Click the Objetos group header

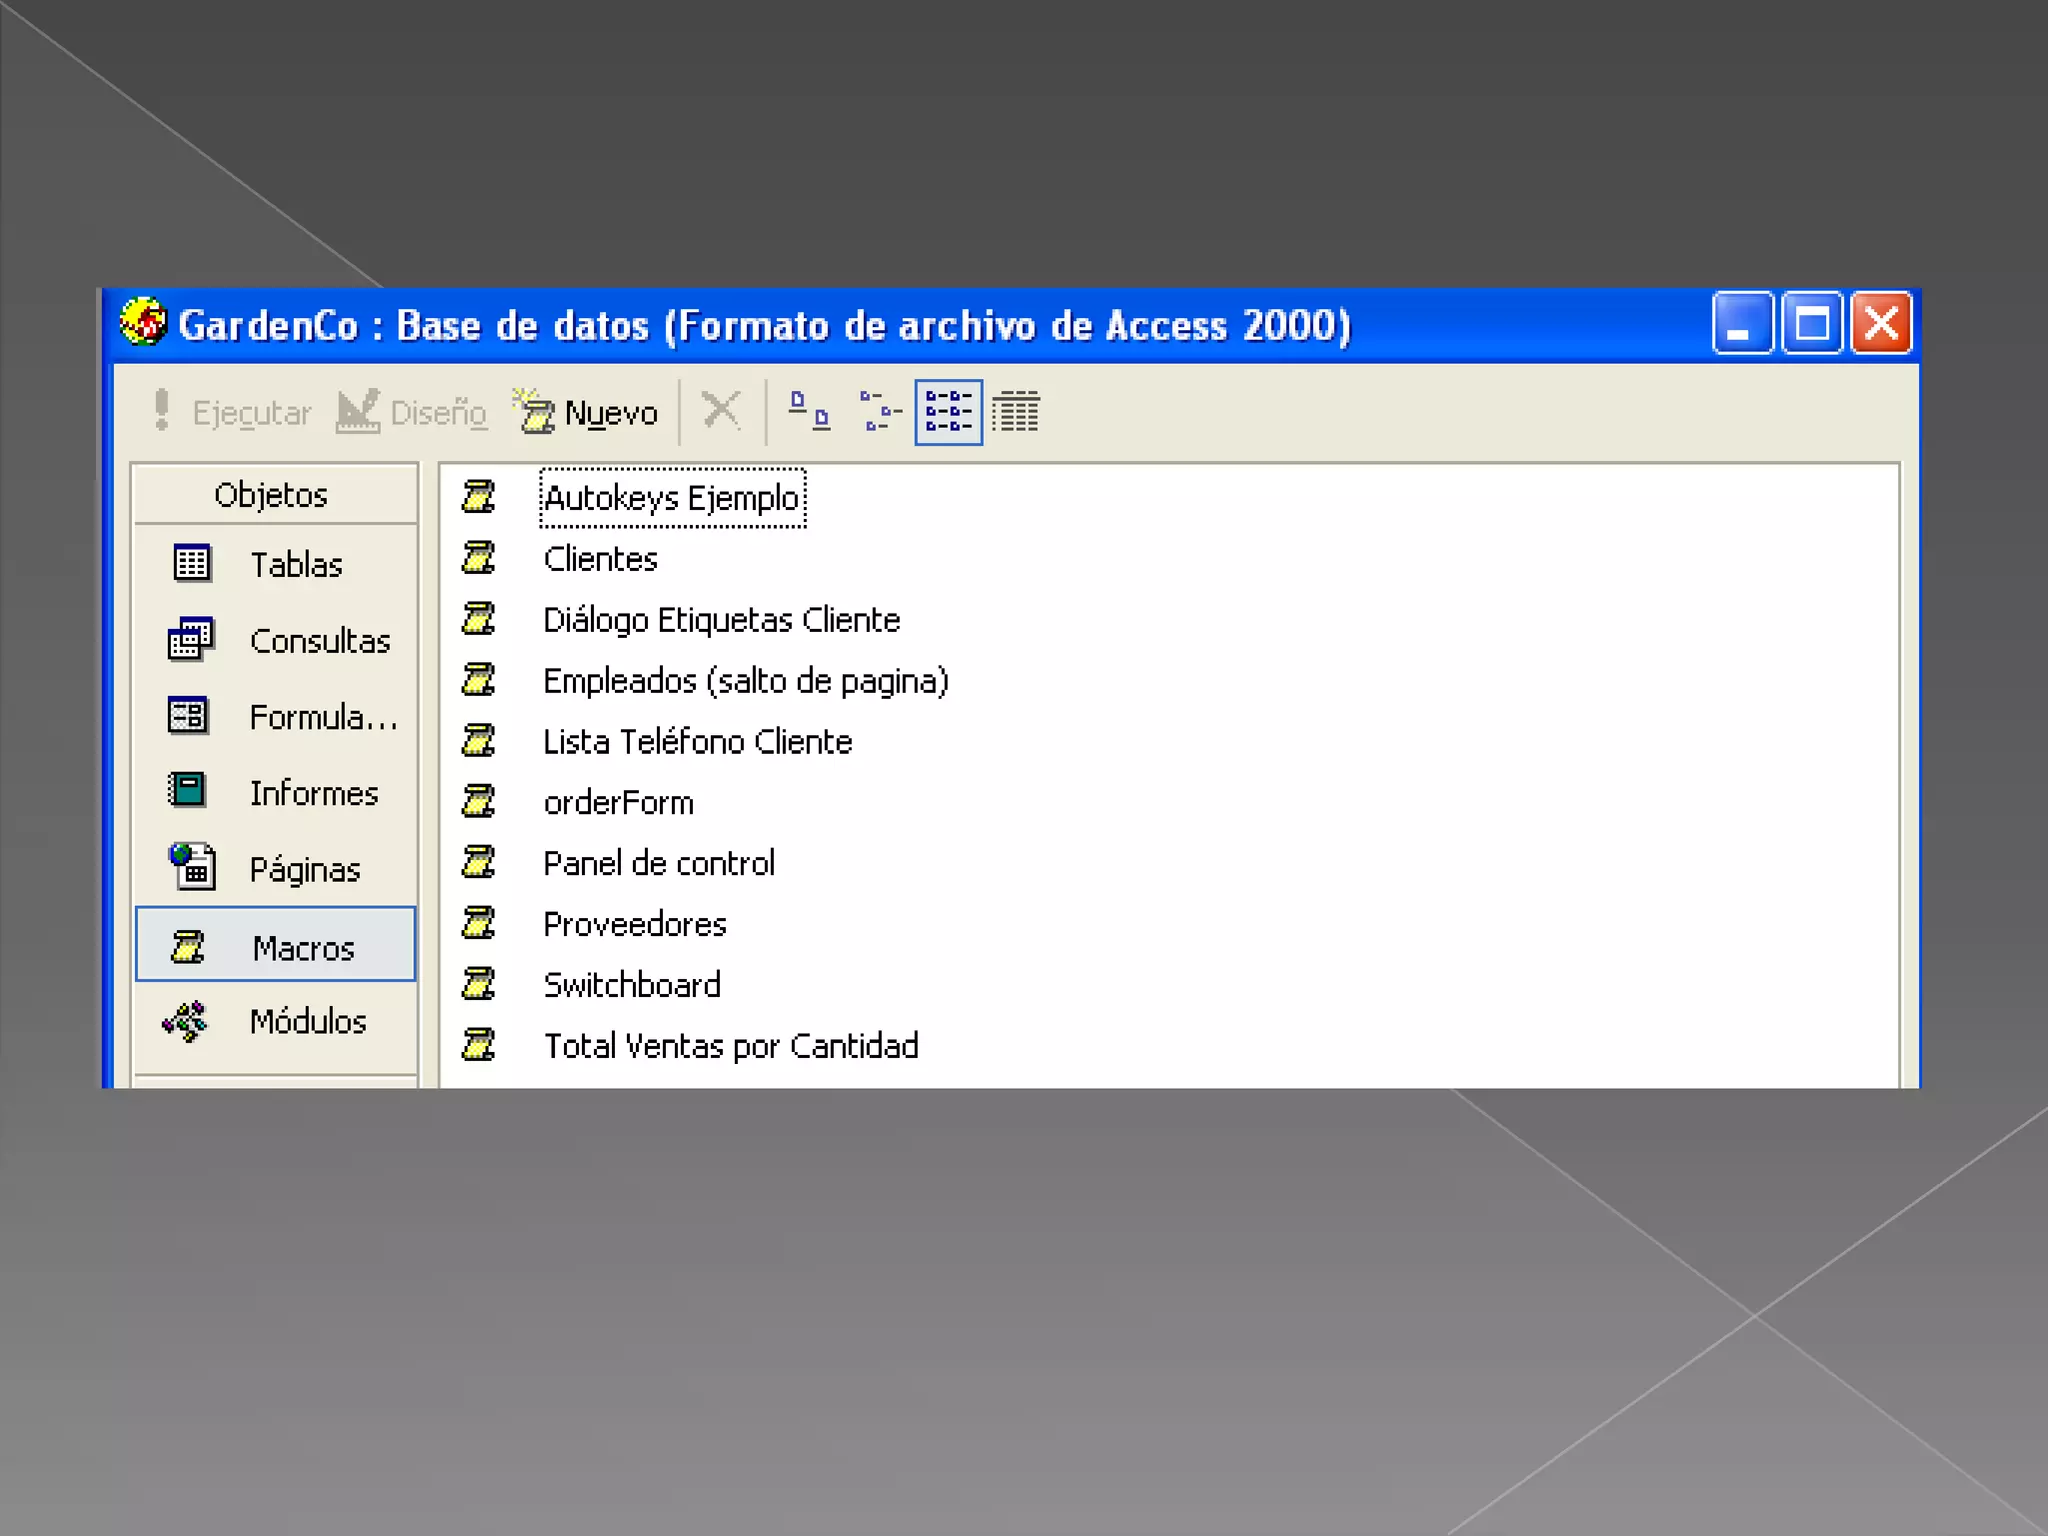tap(272, 495)
